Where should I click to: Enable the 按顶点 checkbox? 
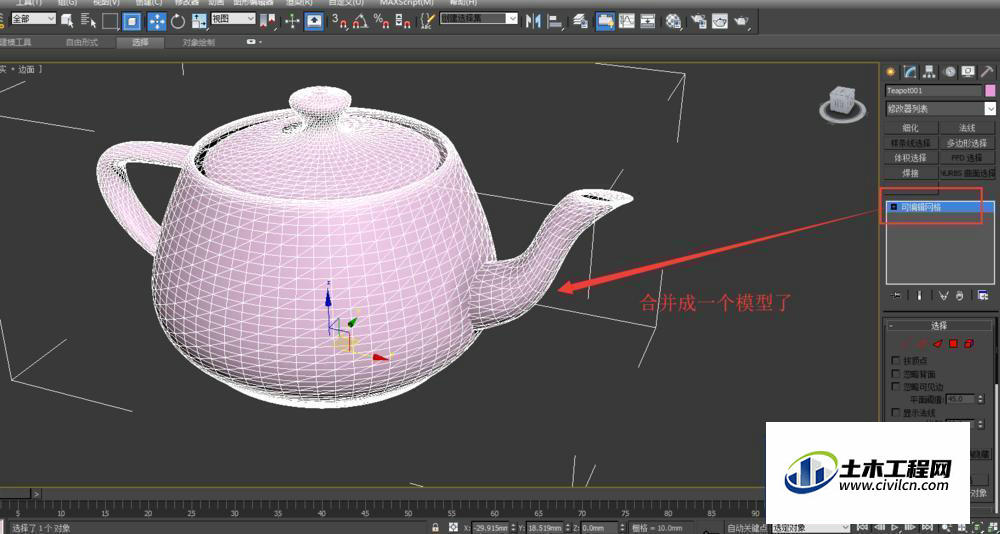896,360
